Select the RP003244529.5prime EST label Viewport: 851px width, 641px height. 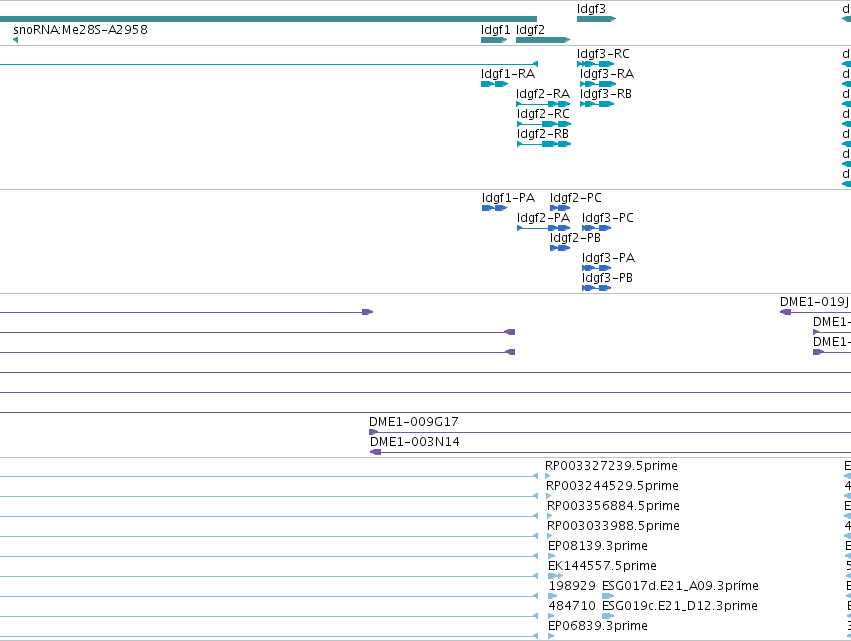pos(612,486)
